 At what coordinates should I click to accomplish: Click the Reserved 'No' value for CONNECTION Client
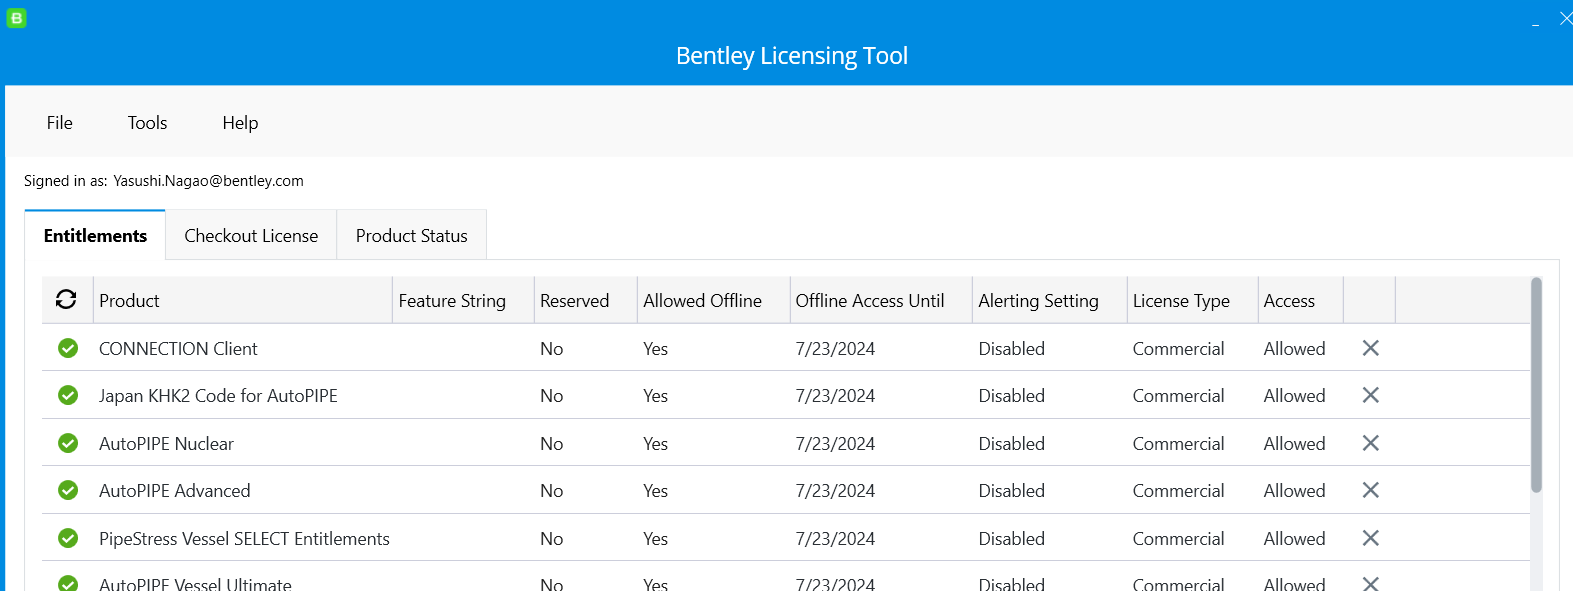click(x=551, y=349)
